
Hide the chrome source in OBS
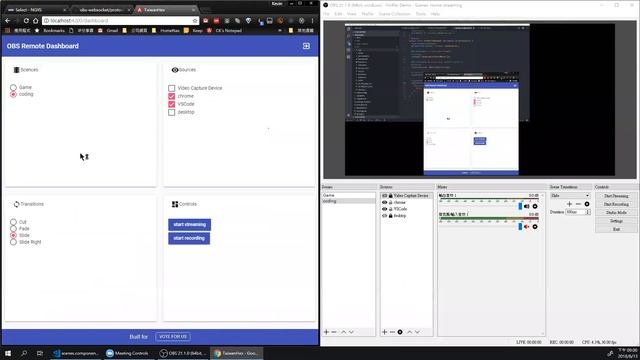384,202
